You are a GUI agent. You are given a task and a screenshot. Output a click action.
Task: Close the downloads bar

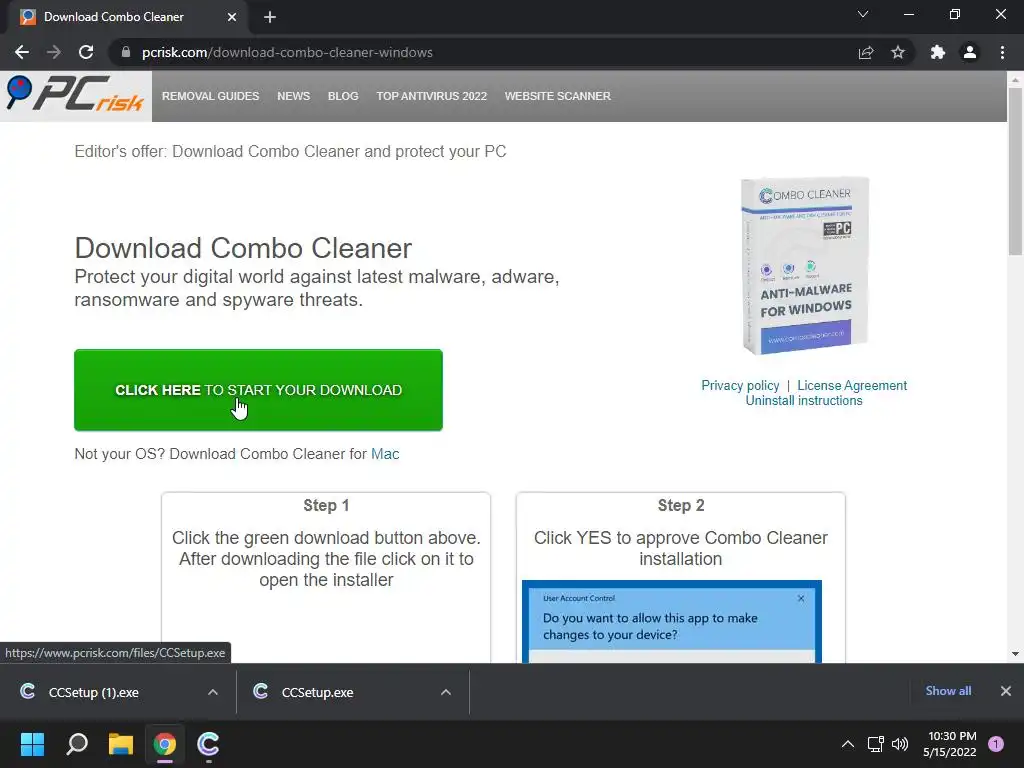pos(1006,691)
